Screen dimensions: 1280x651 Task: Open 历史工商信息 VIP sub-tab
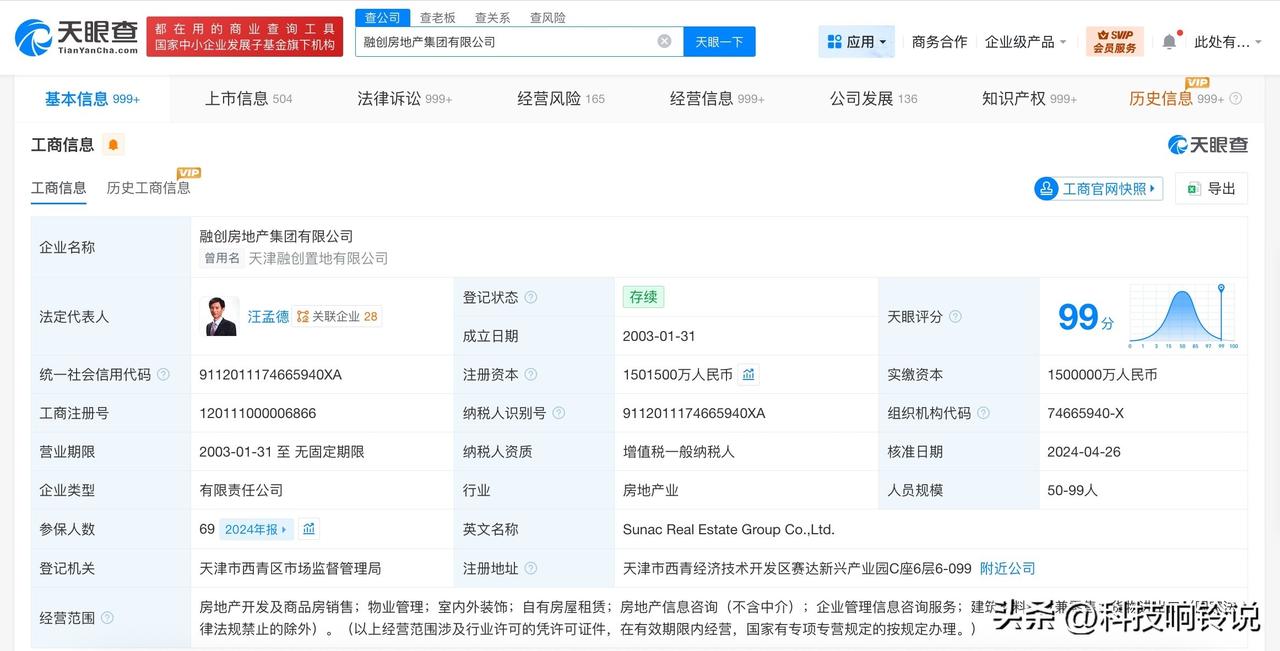tap(148, 188)
